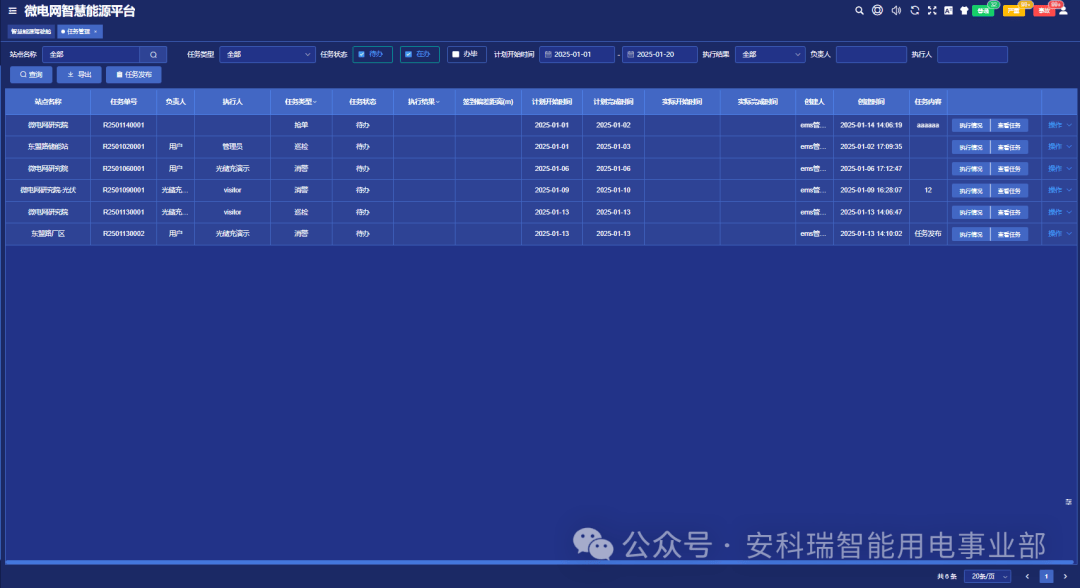Click the 查询 query button

[x=31, y=74]
